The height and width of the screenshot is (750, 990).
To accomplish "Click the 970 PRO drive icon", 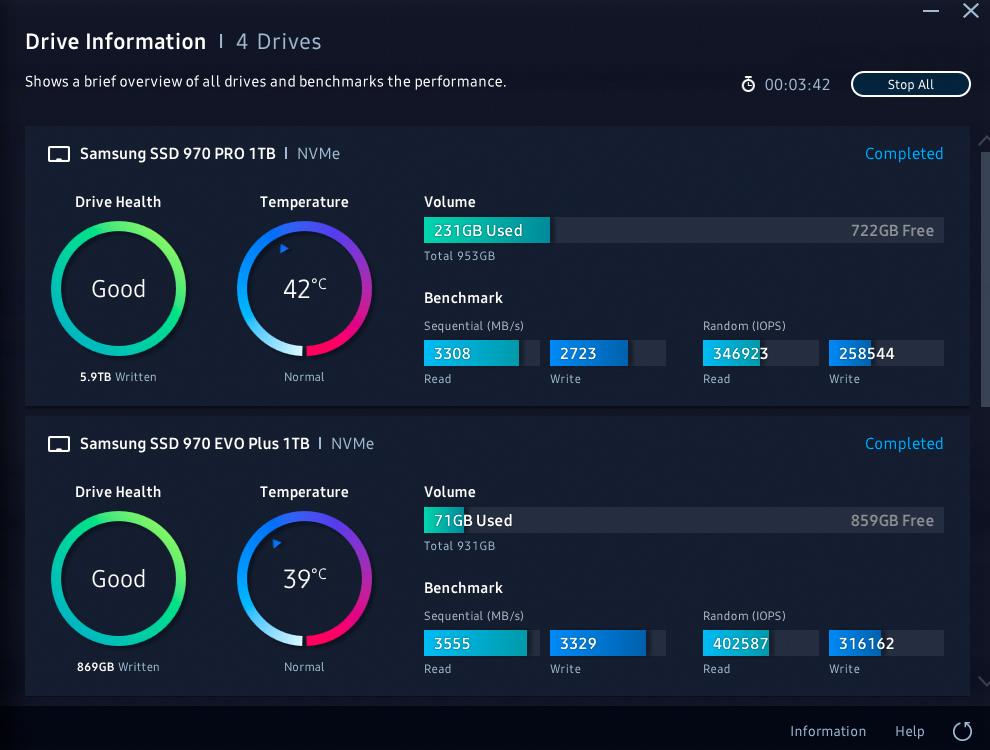I will pyautogui.click(x=59, y=154).
